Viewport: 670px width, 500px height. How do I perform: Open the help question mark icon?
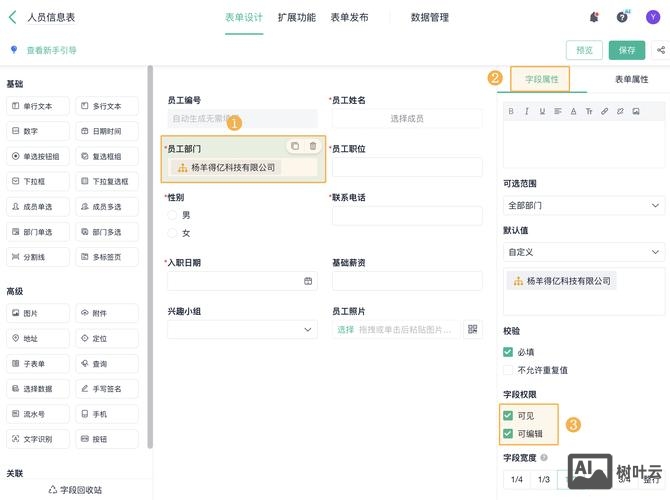coord(622,17)
